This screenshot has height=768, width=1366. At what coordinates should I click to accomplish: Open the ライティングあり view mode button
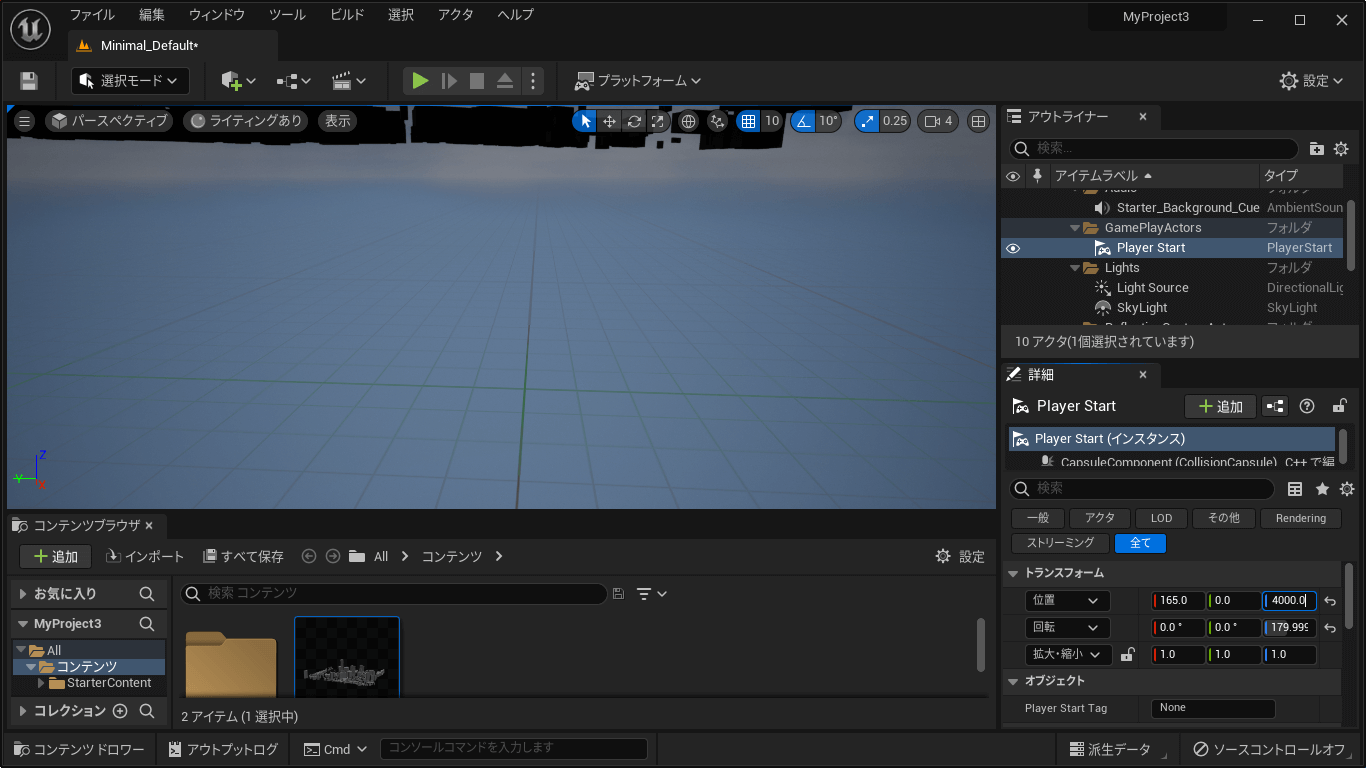click(x=246, y=121)
